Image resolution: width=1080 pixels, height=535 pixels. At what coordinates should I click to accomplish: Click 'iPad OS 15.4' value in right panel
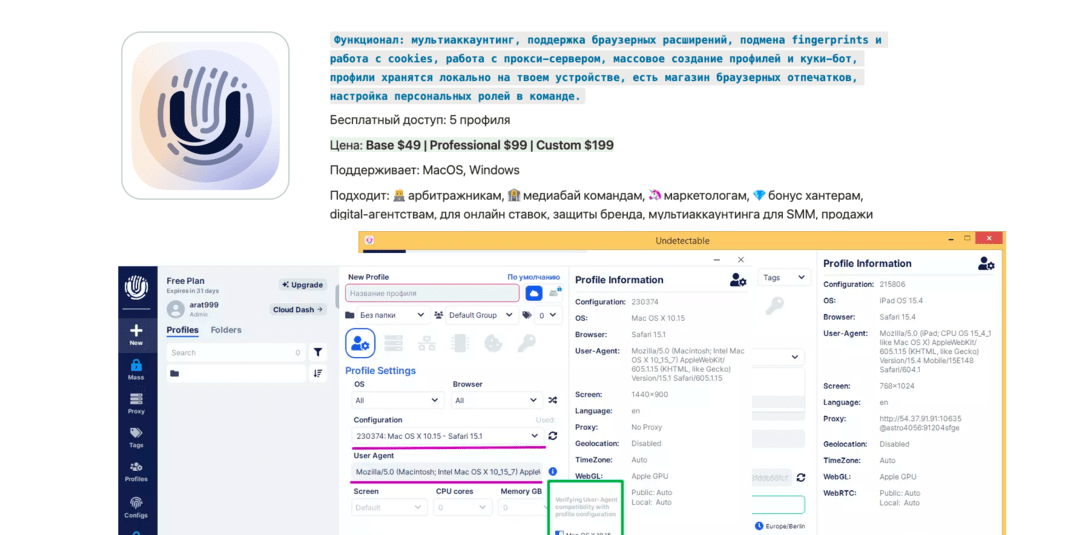click(902, 301)
